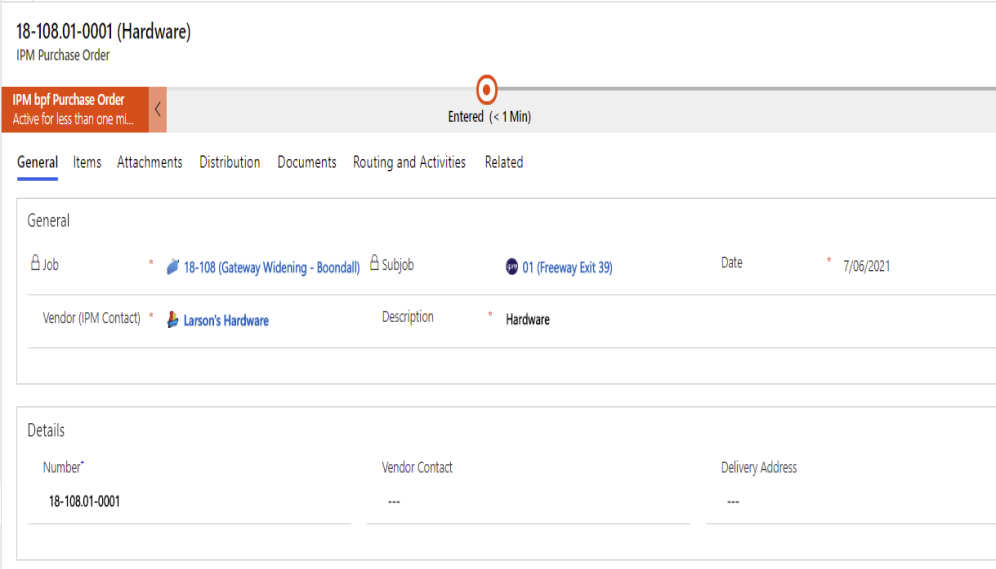This screenshot has height=569, width=996.
Task: Click the lock icon next to Subjob
Action: (x=375, y=265)
